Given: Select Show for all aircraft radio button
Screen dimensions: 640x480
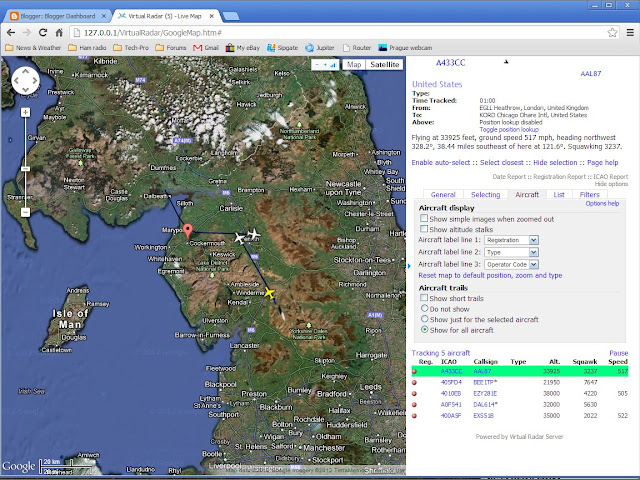Looking at the screenshot, I should 424,329.
